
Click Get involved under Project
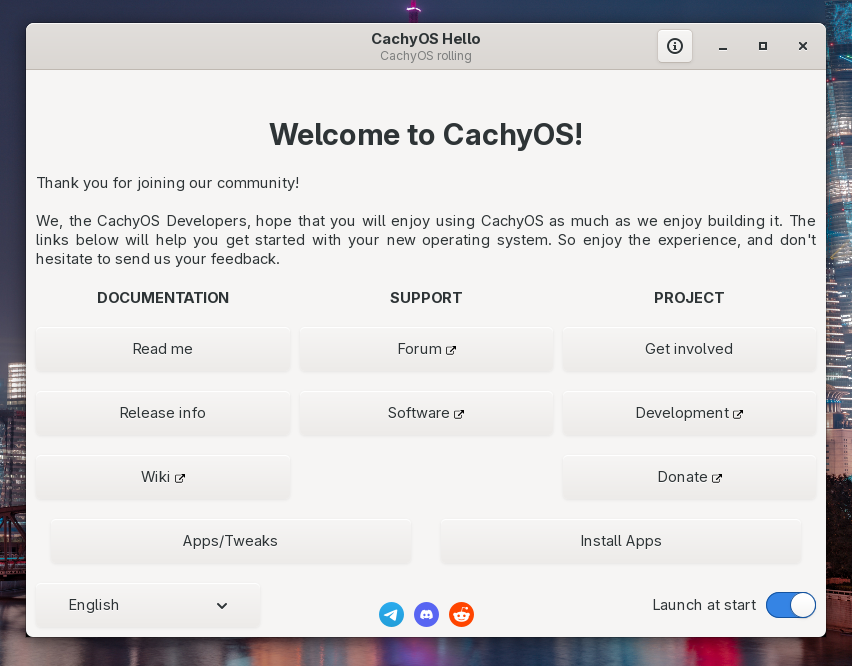coord(688,349)
